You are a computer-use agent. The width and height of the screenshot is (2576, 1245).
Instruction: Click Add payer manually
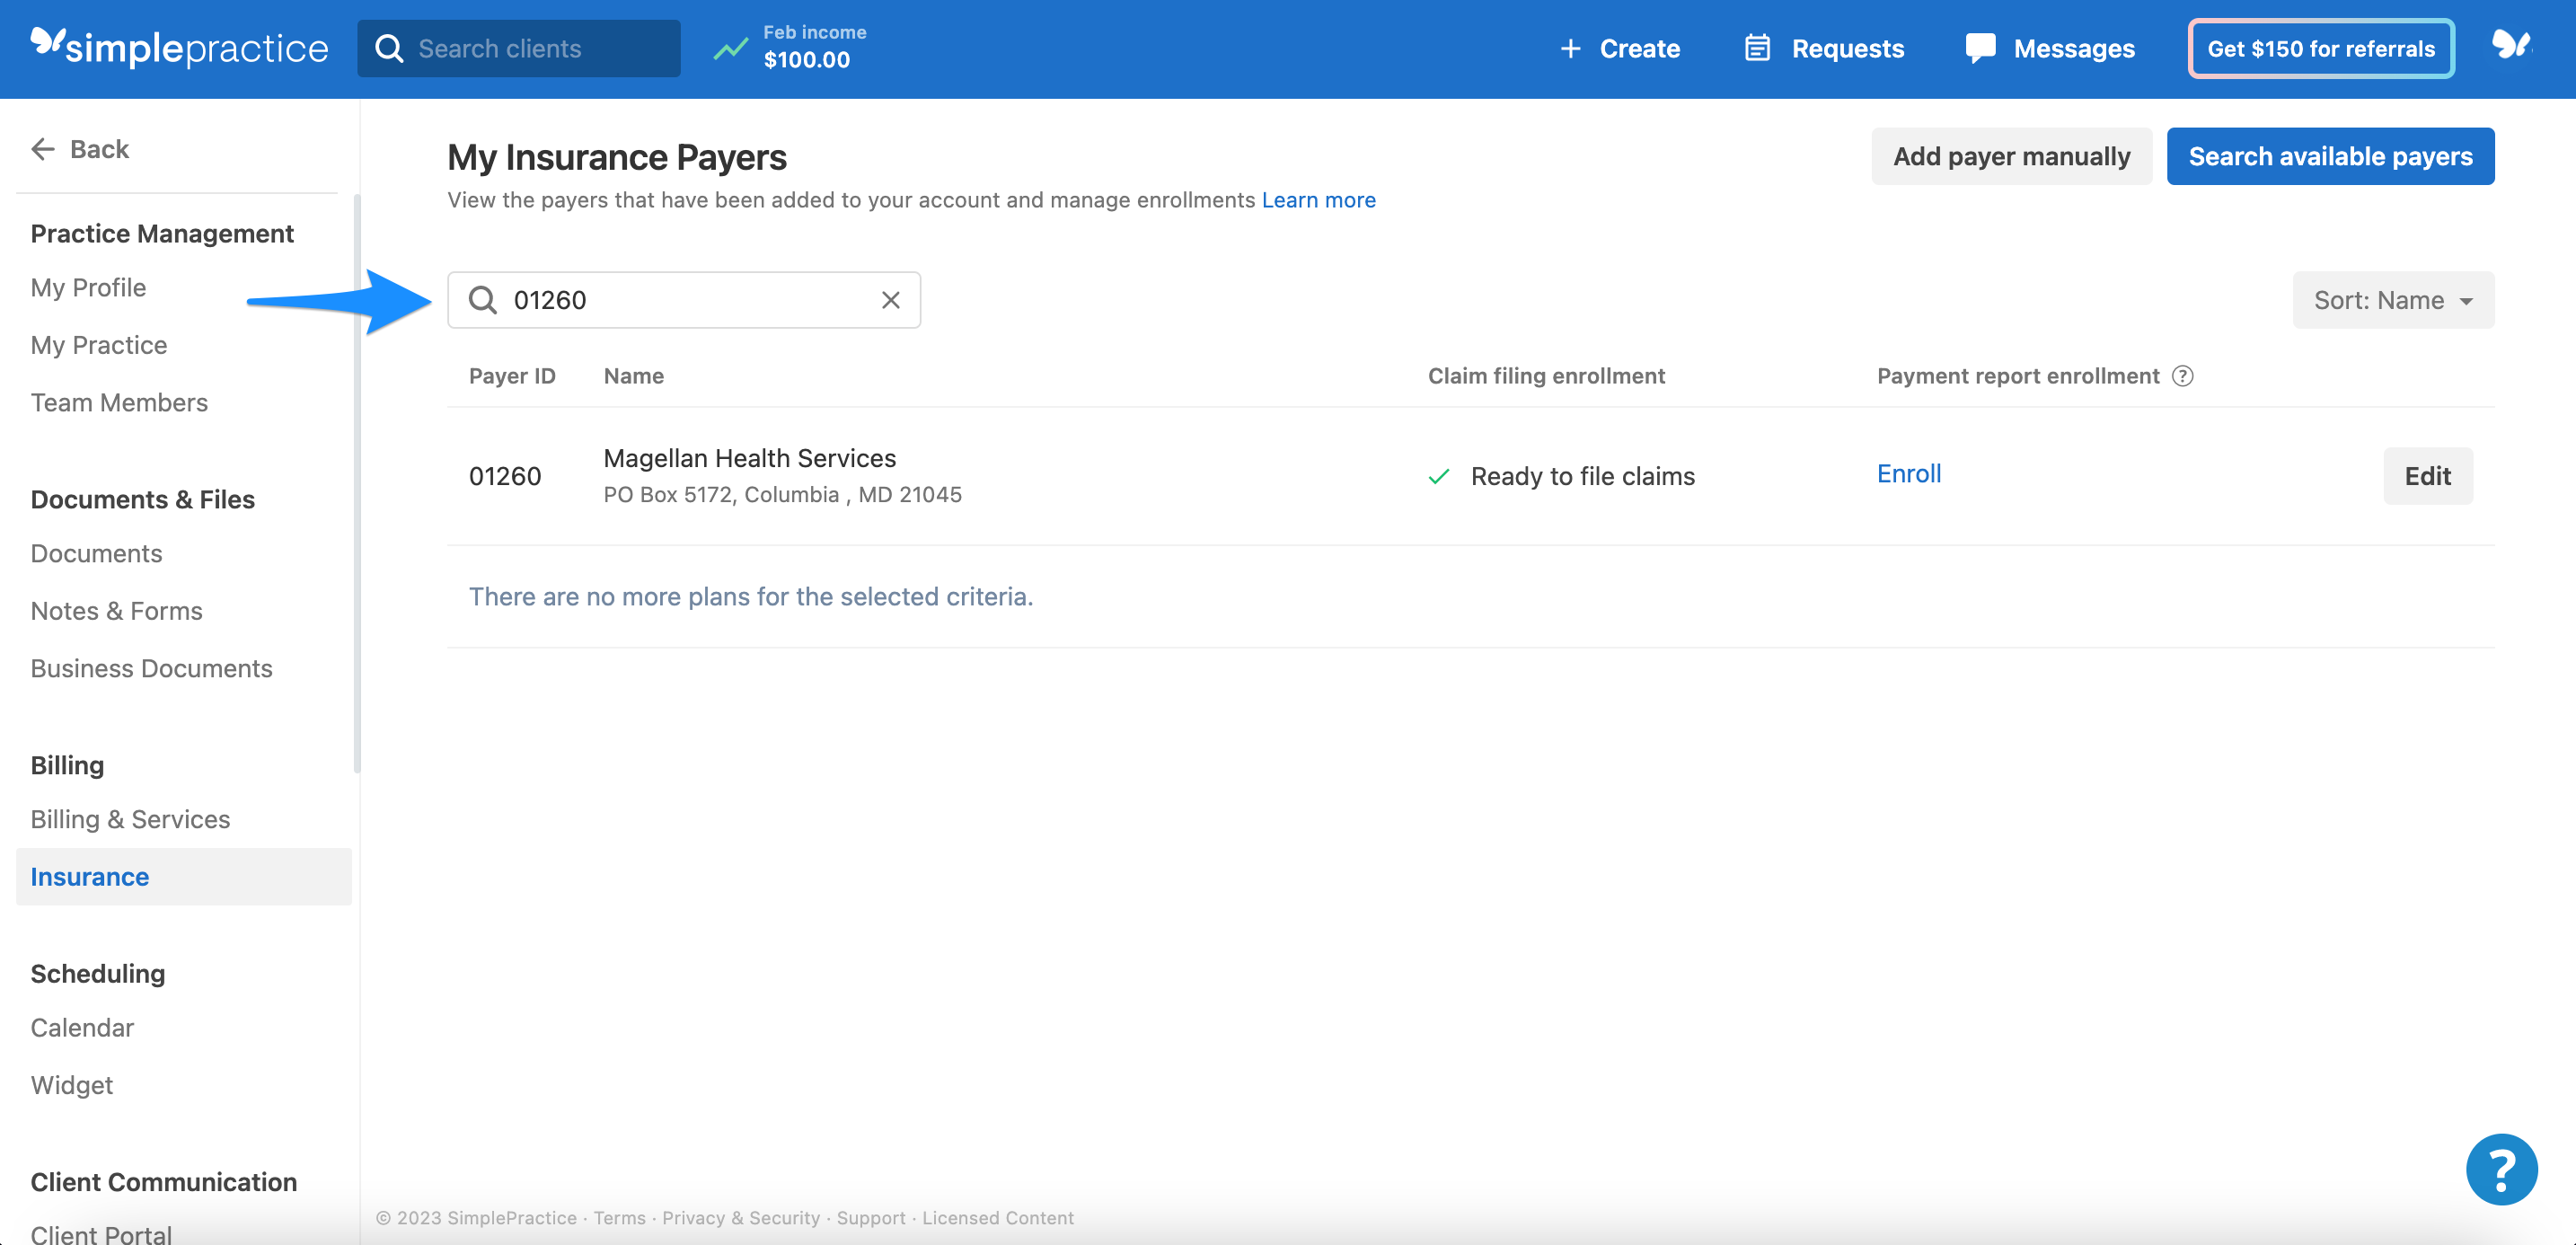click(2011, 156)
